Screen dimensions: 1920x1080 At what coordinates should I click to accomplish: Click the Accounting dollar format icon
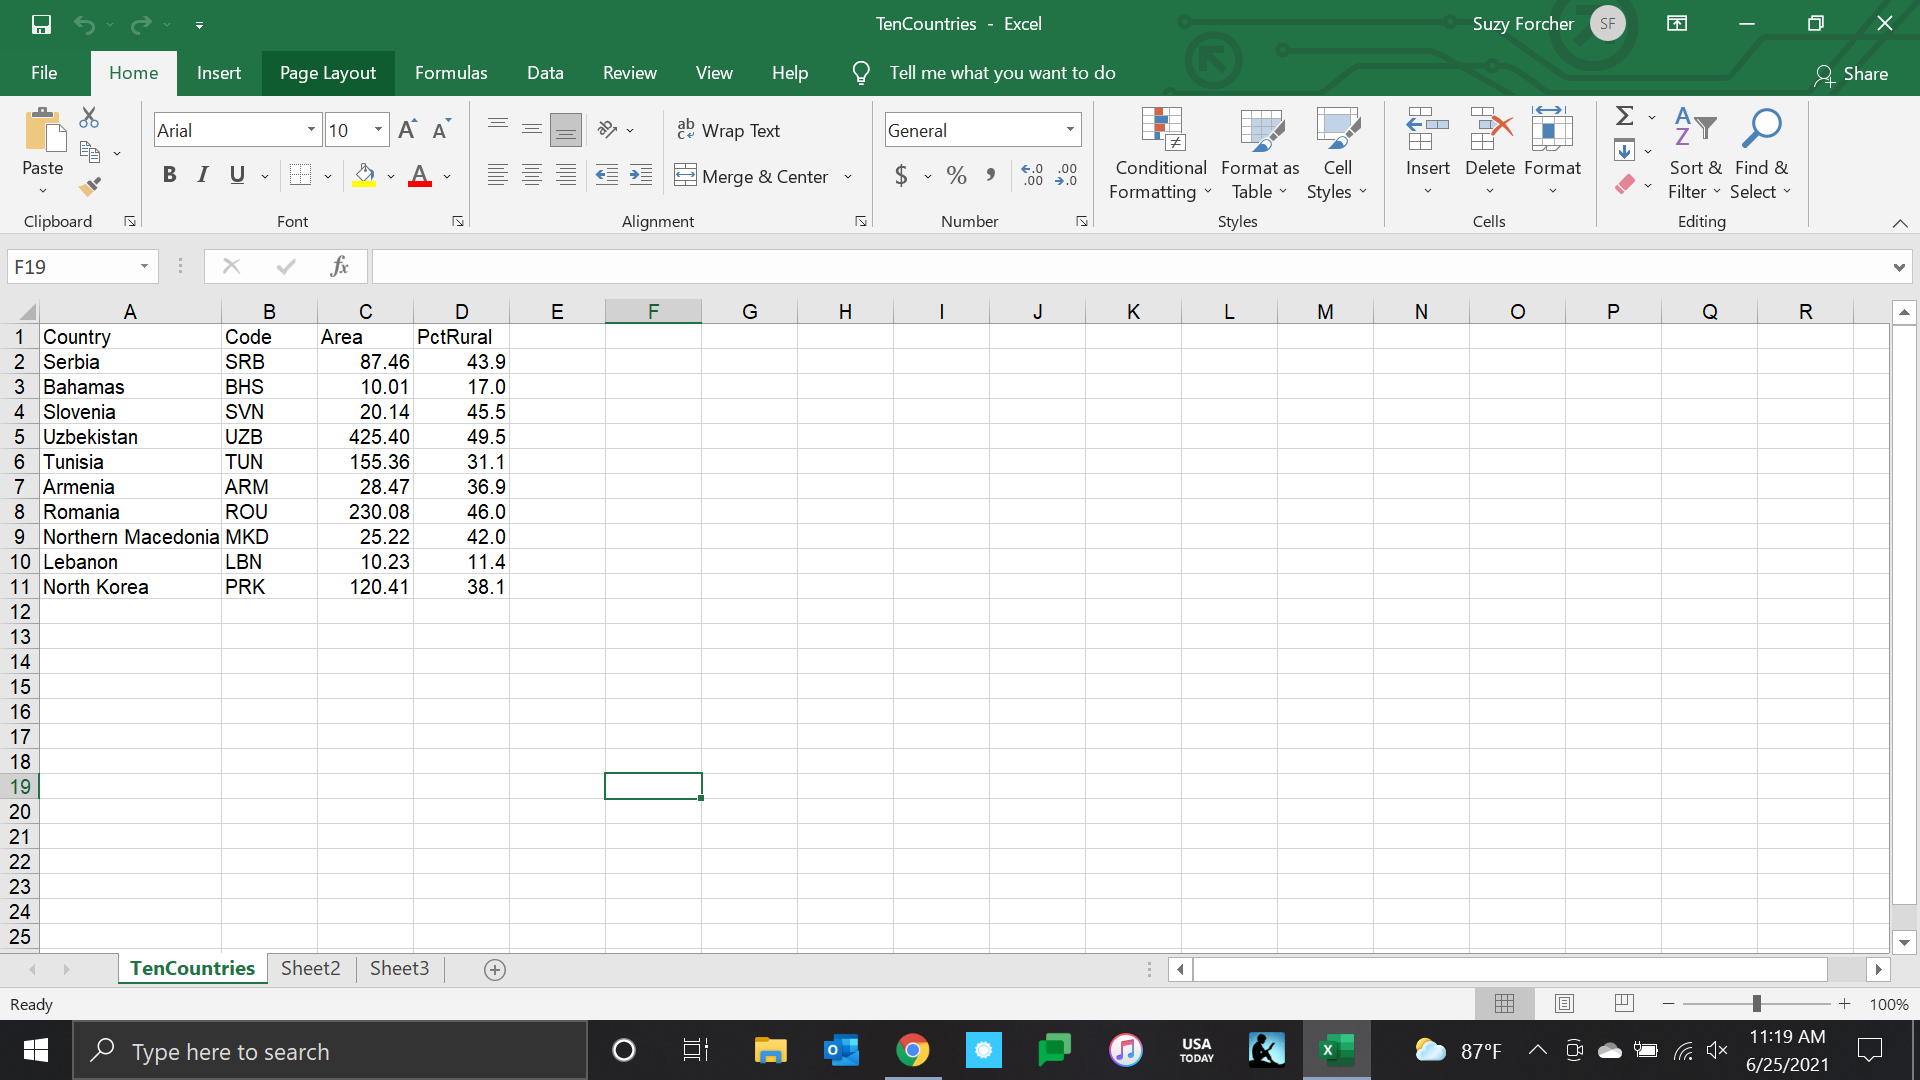[901, 176]
